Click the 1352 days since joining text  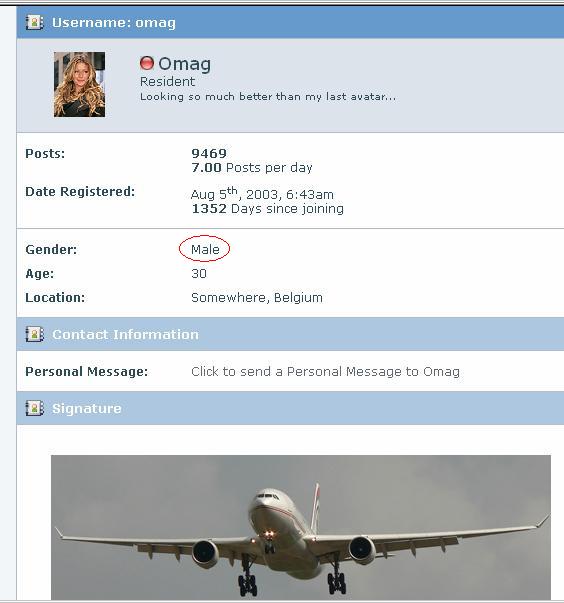pos(268,209)
